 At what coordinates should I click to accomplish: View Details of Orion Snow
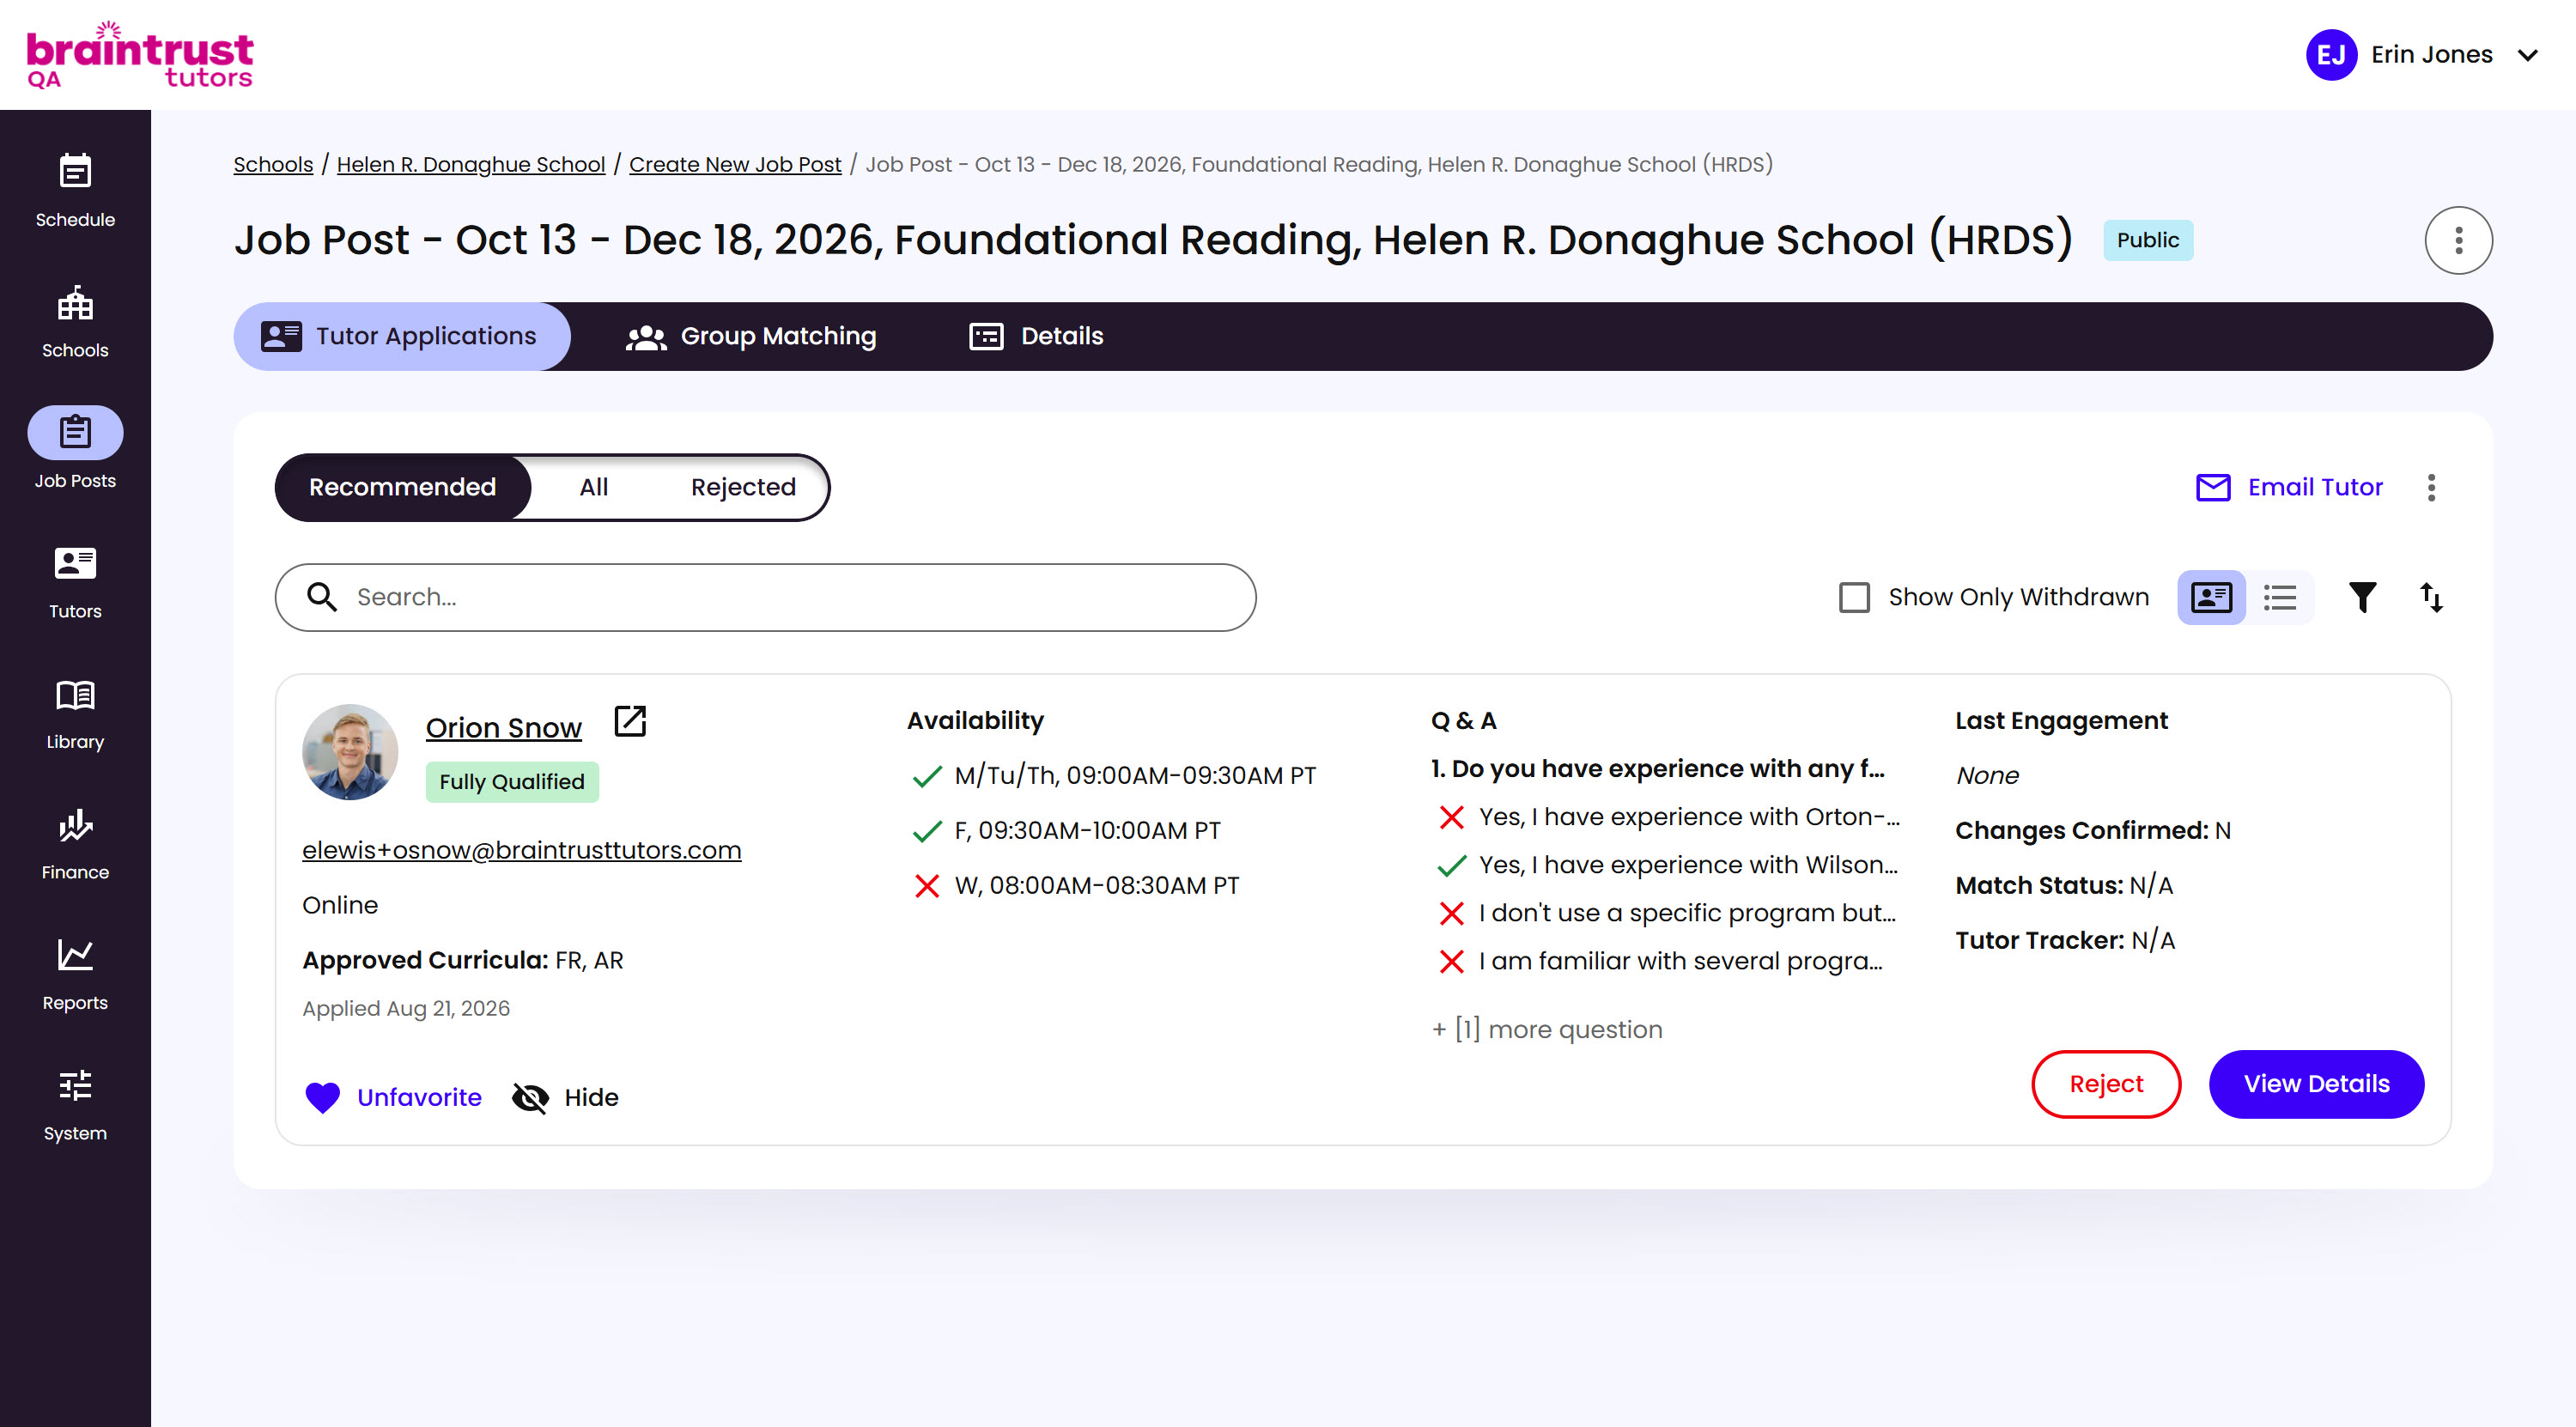tap(2316, 1084)
